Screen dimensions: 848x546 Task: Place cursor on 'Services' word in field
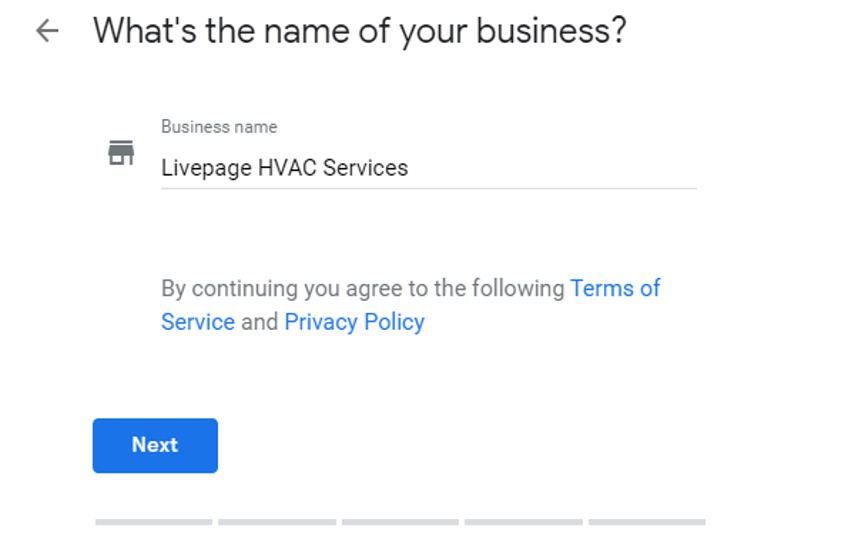pos(366,168)
